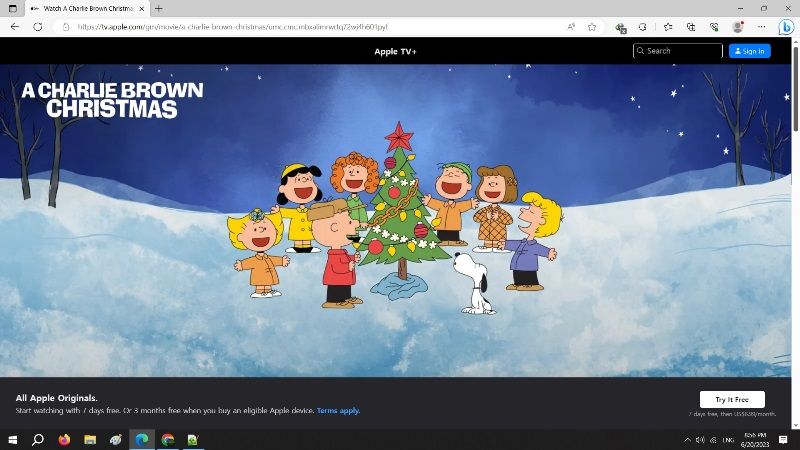Click the page vertical scrollbar thumb
800x450 pixels.
pos(795,89)
